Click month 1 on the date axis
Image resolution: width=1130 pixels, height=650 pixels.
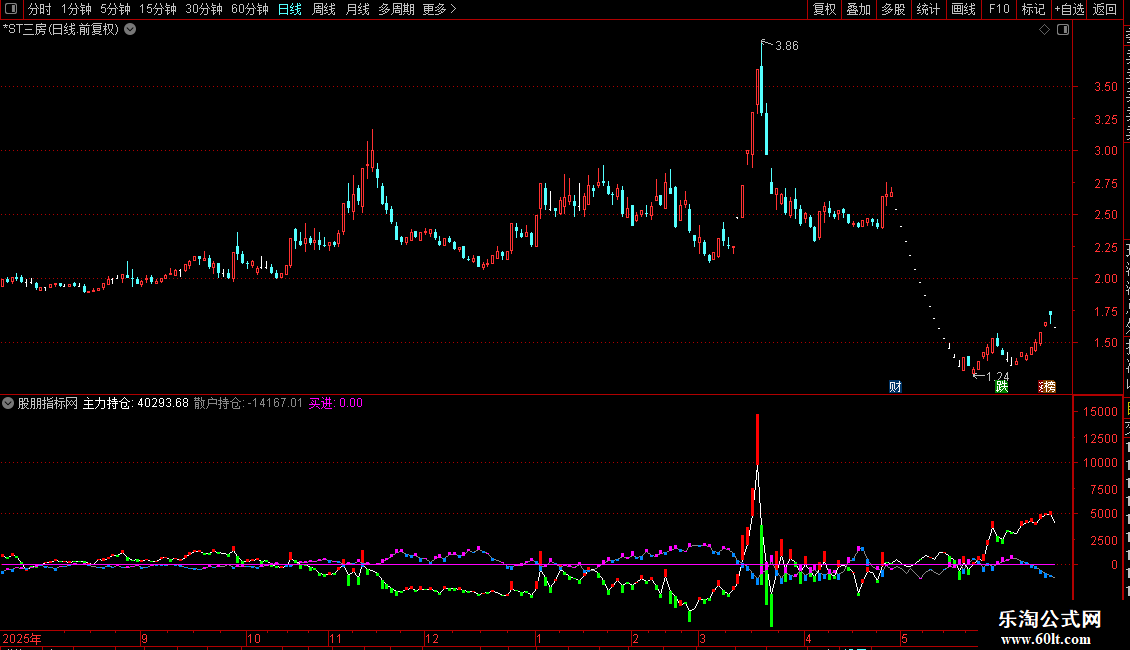(x=539, y=638)
